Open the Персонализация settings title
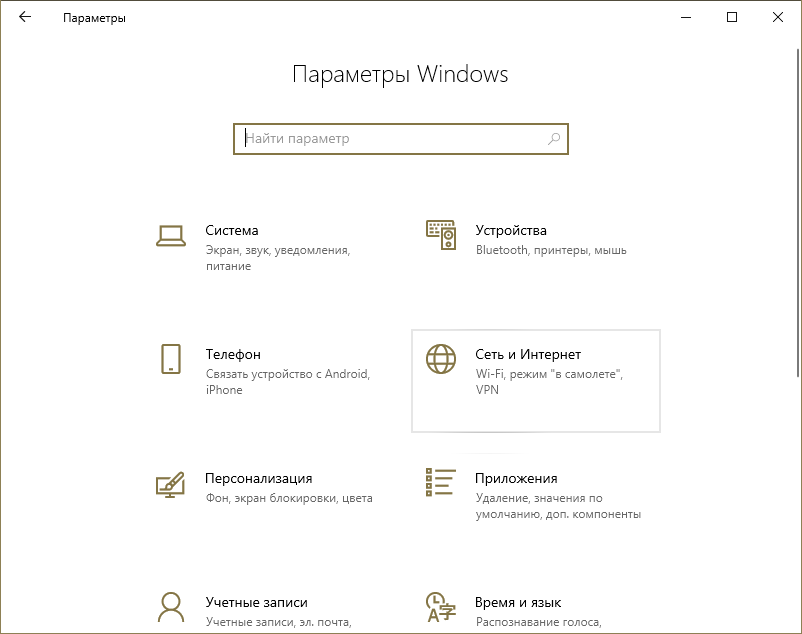 pyautogui.click(x=259, y=479)
